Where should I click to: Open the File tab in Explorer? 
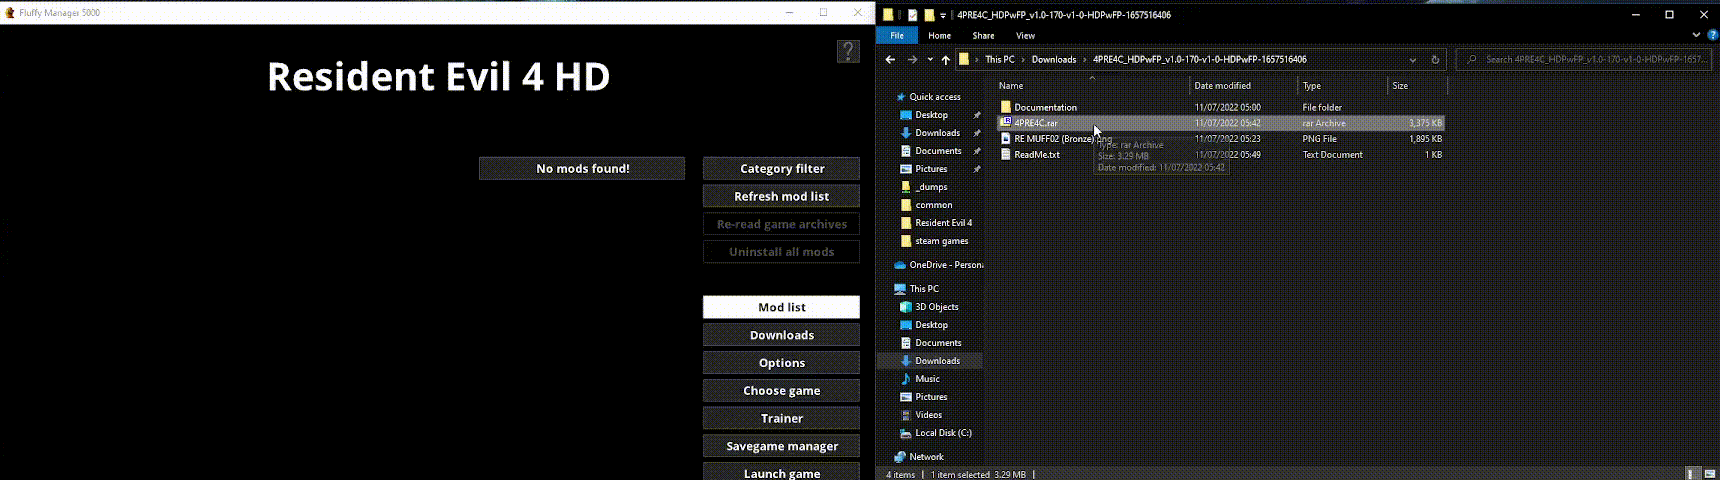pos(897,35)
